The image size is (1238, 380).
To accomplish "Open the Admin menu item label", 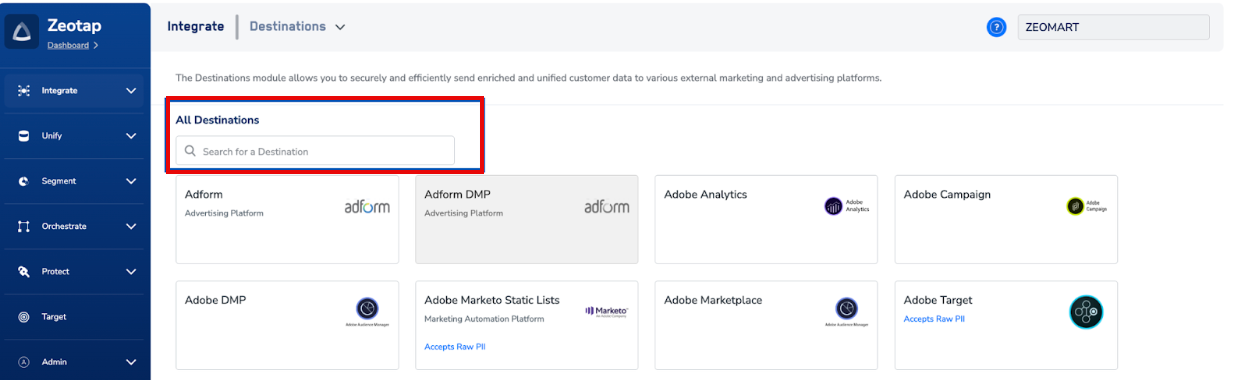I will (54, 362).
